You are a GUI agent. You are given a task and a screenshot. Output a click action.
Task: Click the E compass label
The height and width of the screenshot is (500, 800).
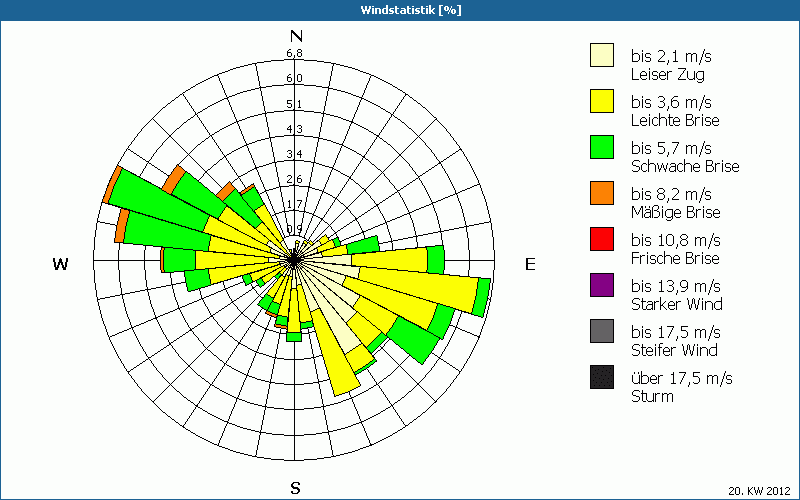coord(530,264)
